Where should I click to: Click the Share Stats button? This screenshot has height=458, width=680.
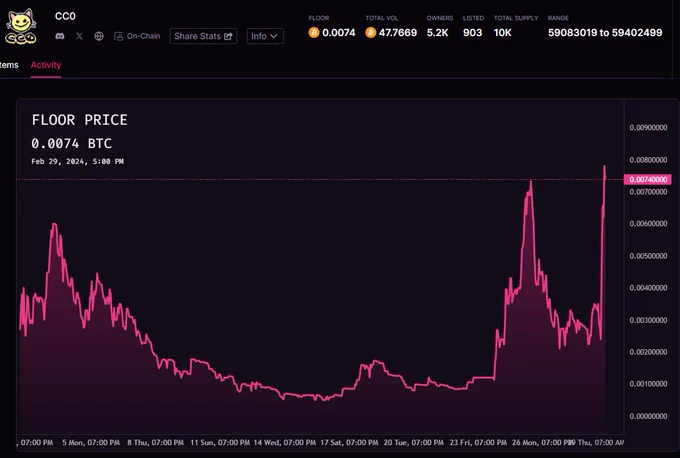[x=203, y=36]
